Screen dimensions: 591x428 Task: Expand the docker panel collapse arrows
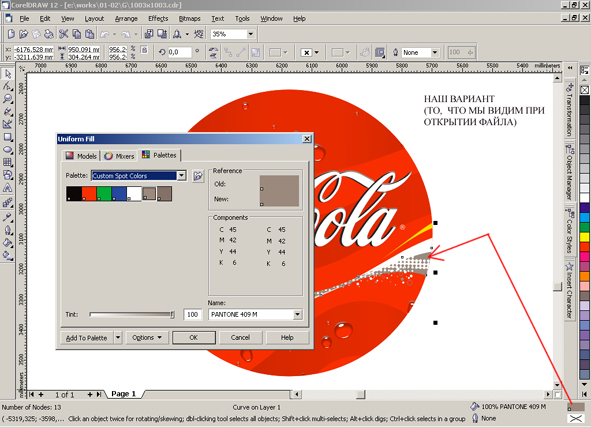[x=570, y=68]
